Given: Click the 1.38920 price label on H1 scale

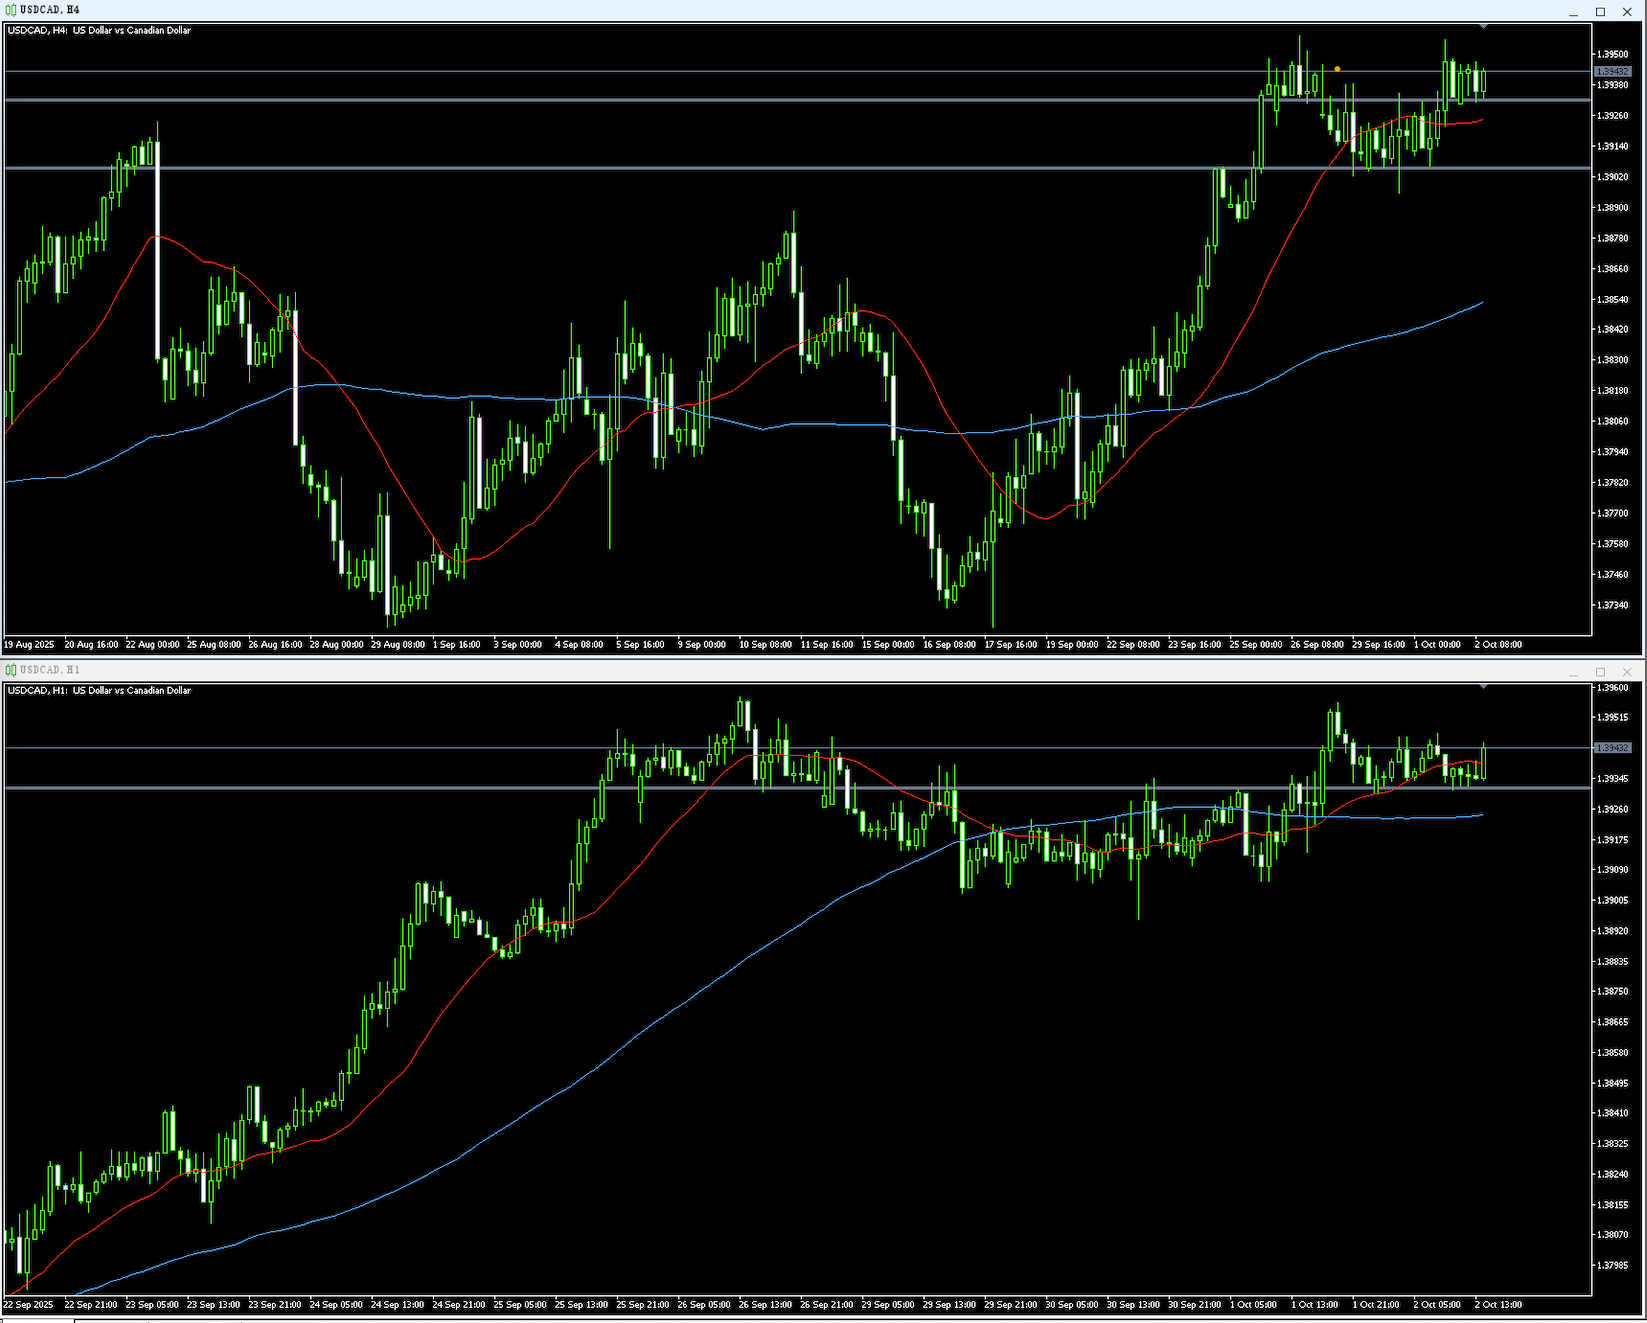Looking at the screenshot, I should [1613, 931].
